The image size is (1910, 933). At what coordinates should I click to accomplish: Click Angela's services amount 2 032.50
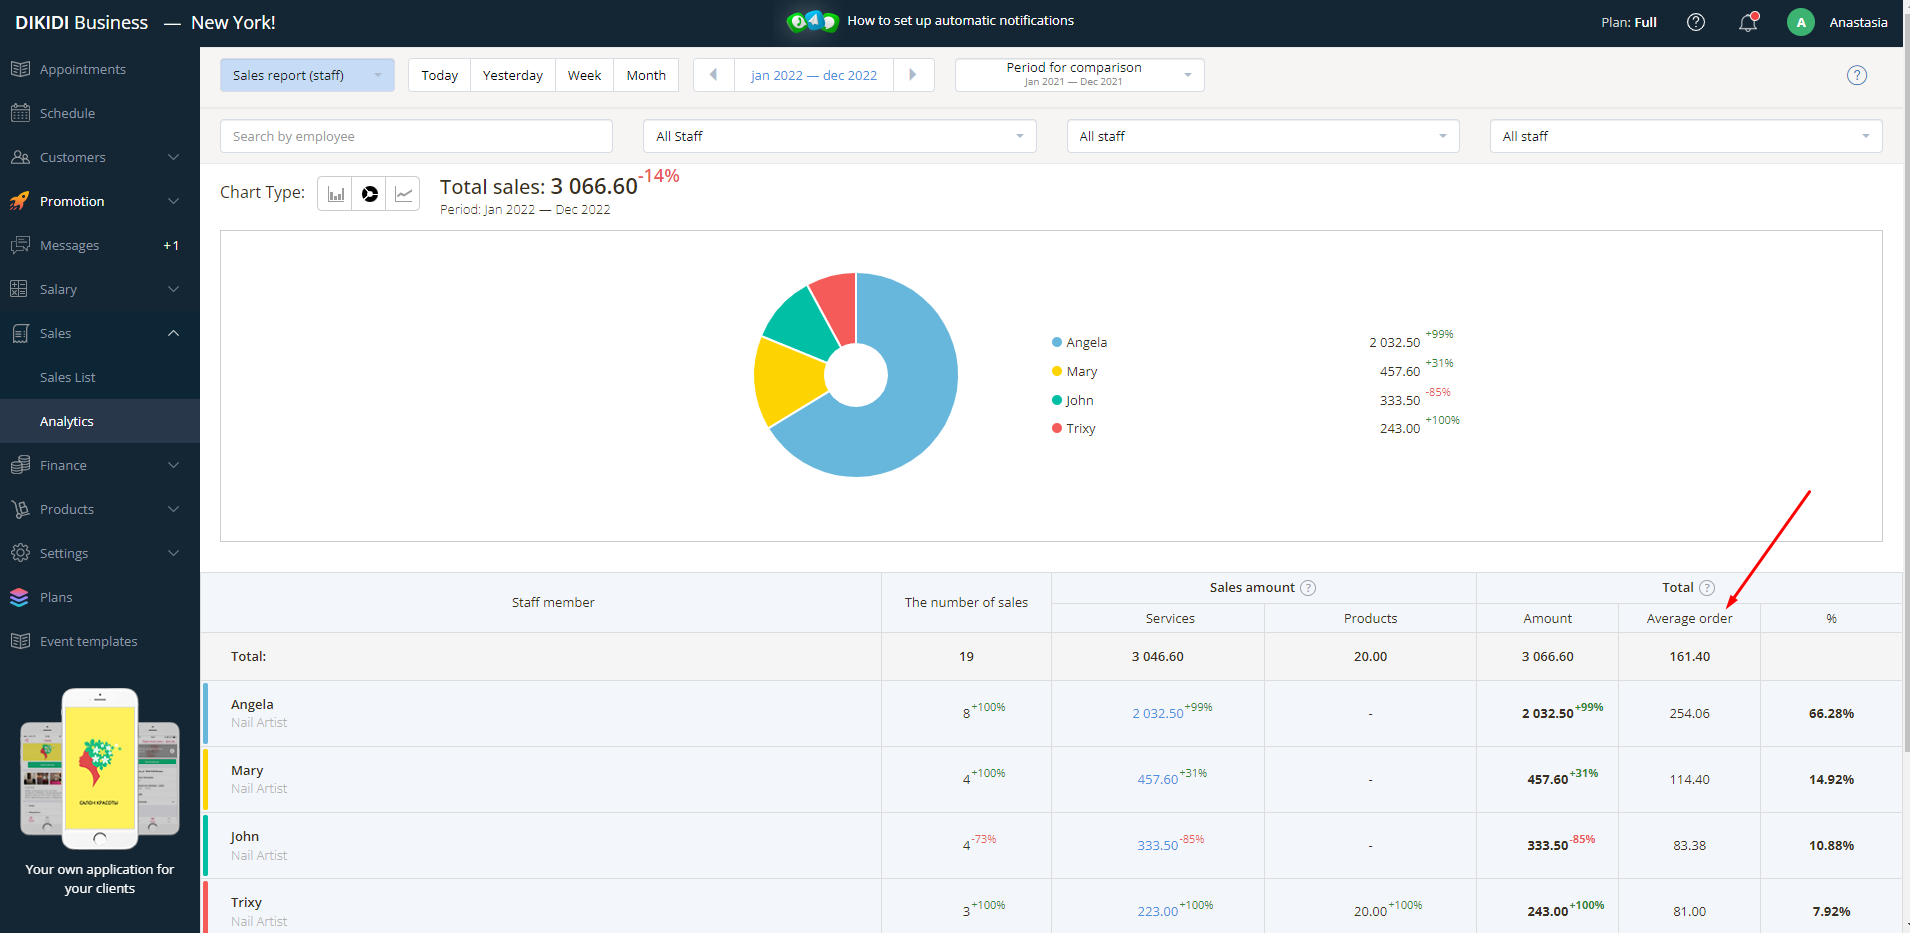(x=1158, y=714)
